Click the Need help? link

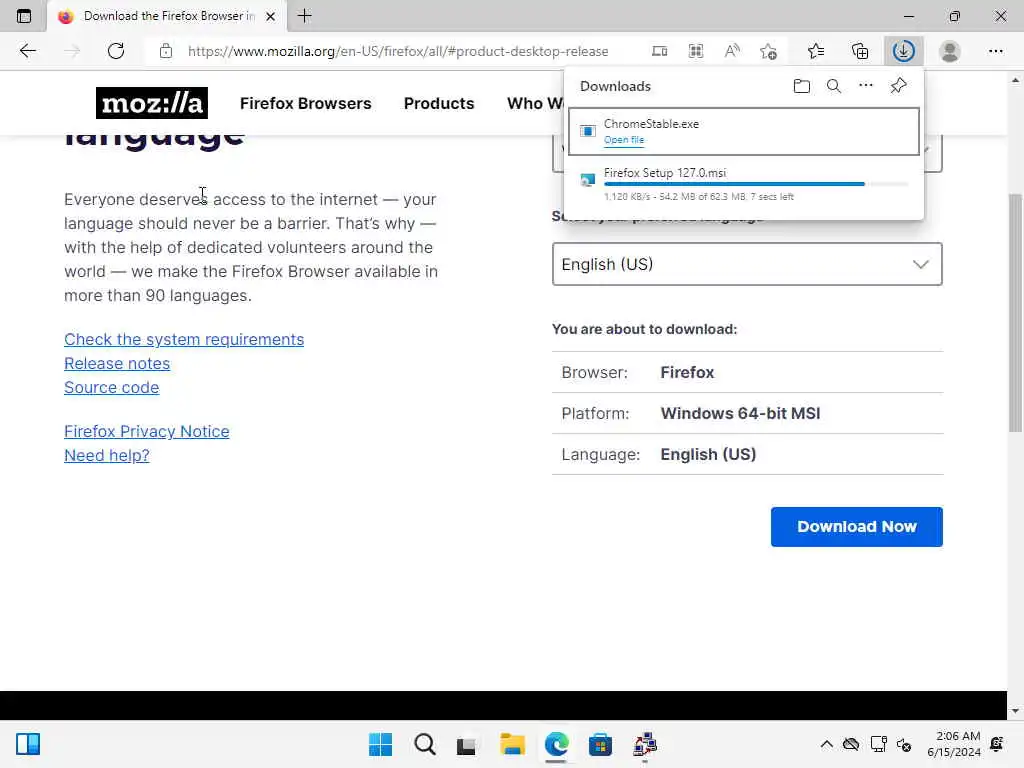[106, 456]
